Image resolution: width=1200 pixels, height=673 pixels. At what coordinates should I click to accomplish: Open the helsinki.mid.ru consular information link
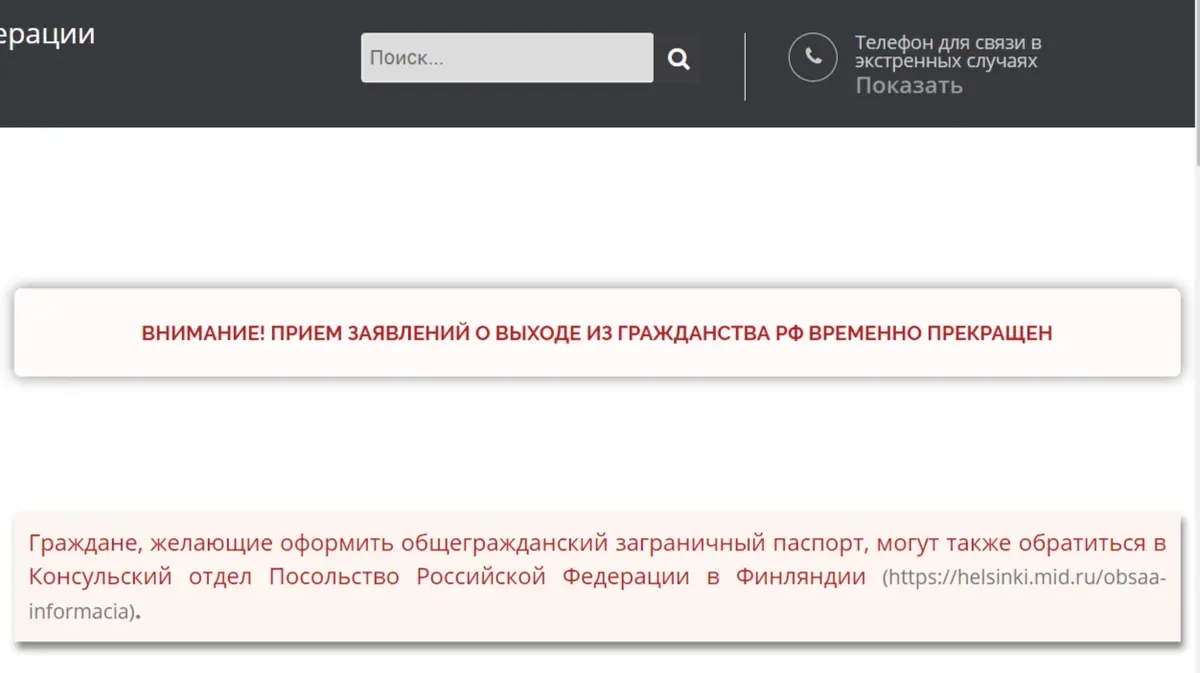coord(1023,578)
